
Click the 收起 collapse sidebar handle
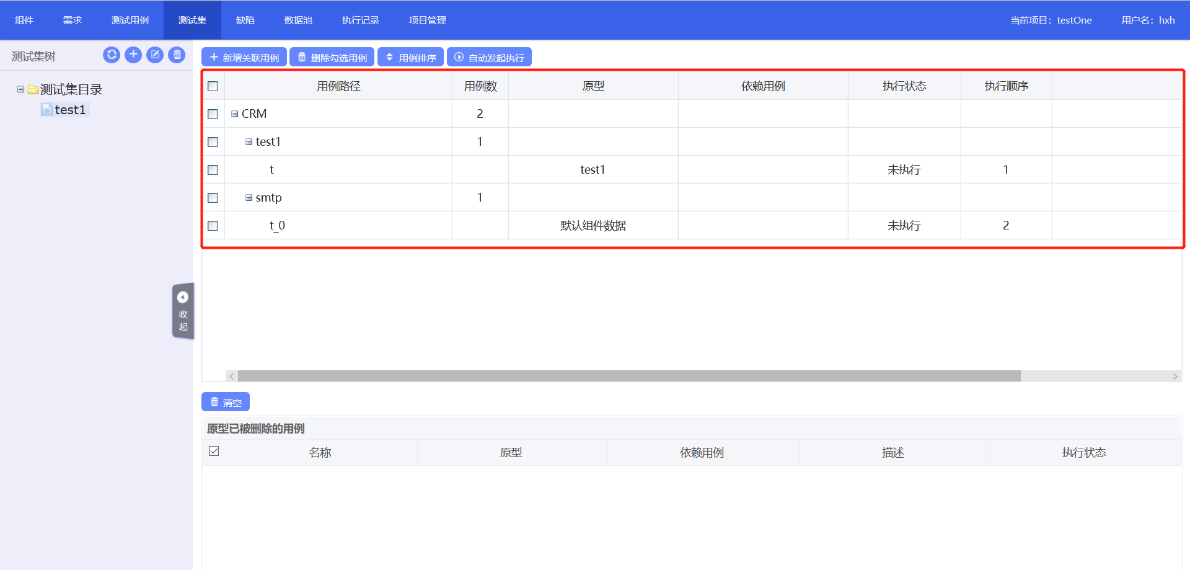(183, 311)
